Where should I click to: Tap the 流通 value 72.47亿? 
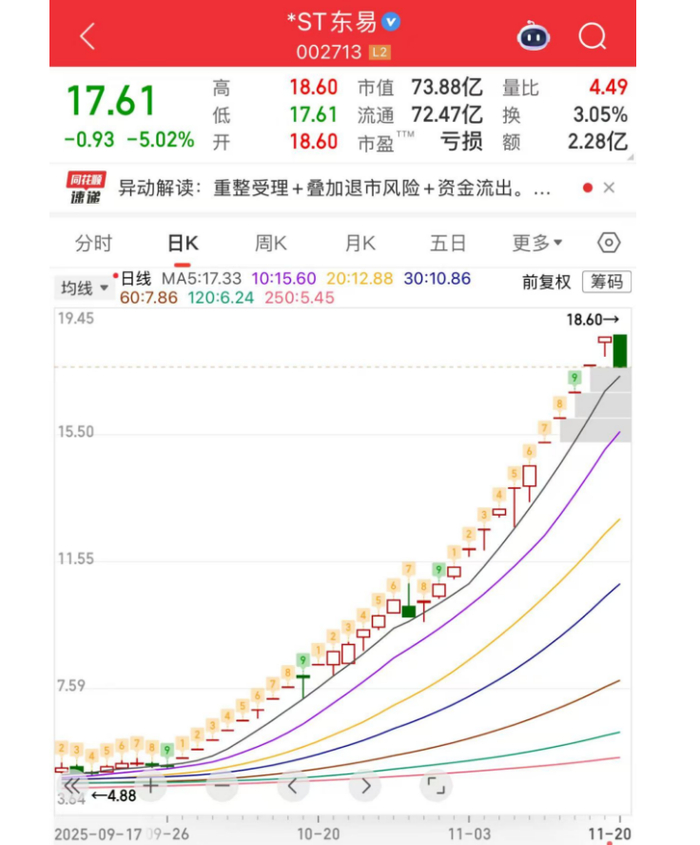[x=447, y=114]
